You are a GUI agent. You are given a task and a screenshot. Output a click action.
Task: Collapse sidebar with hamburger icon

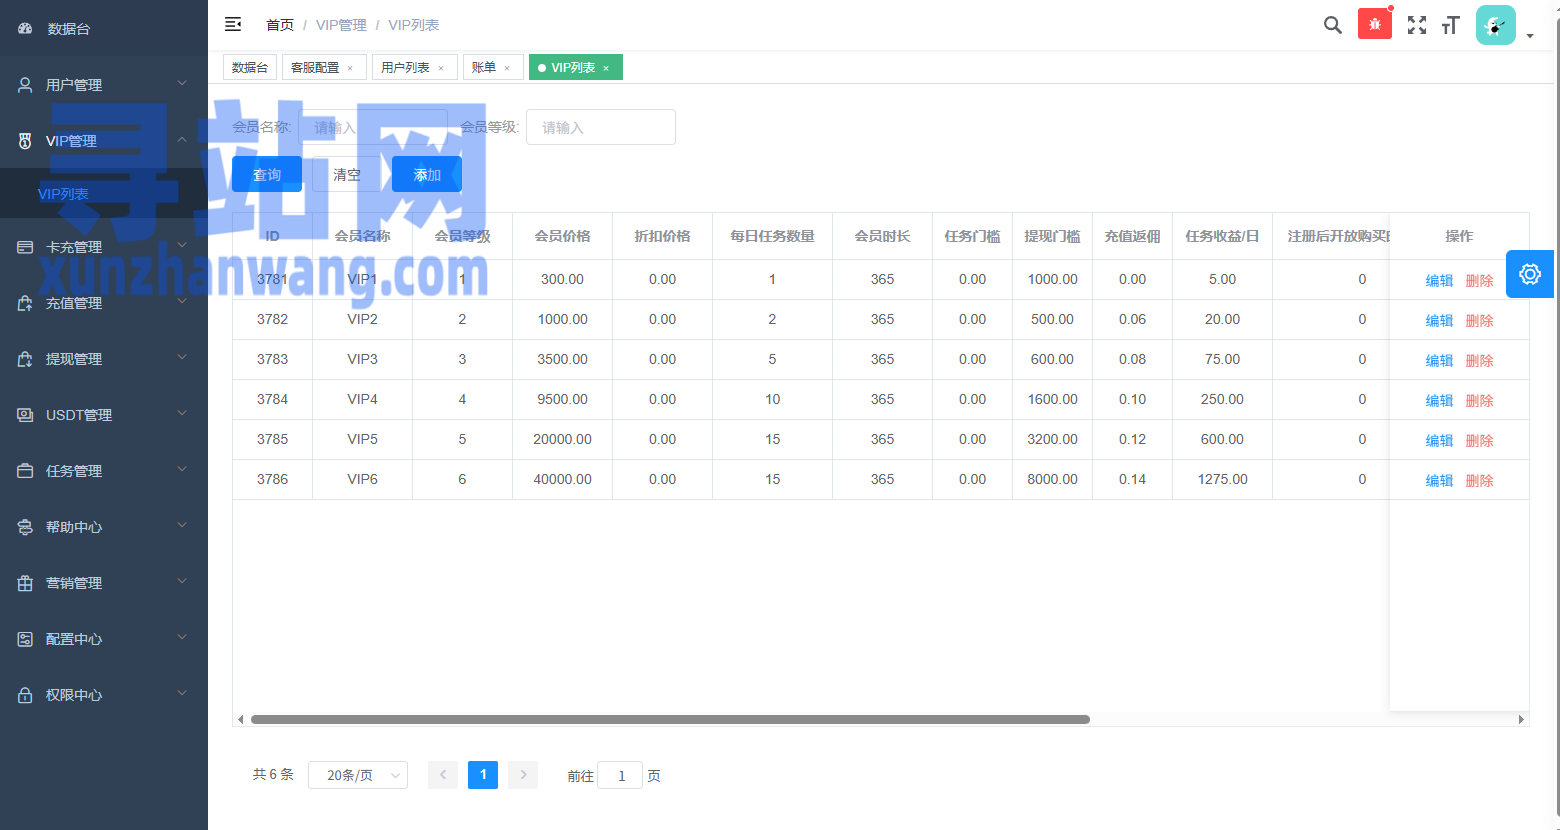coord(233,24)
